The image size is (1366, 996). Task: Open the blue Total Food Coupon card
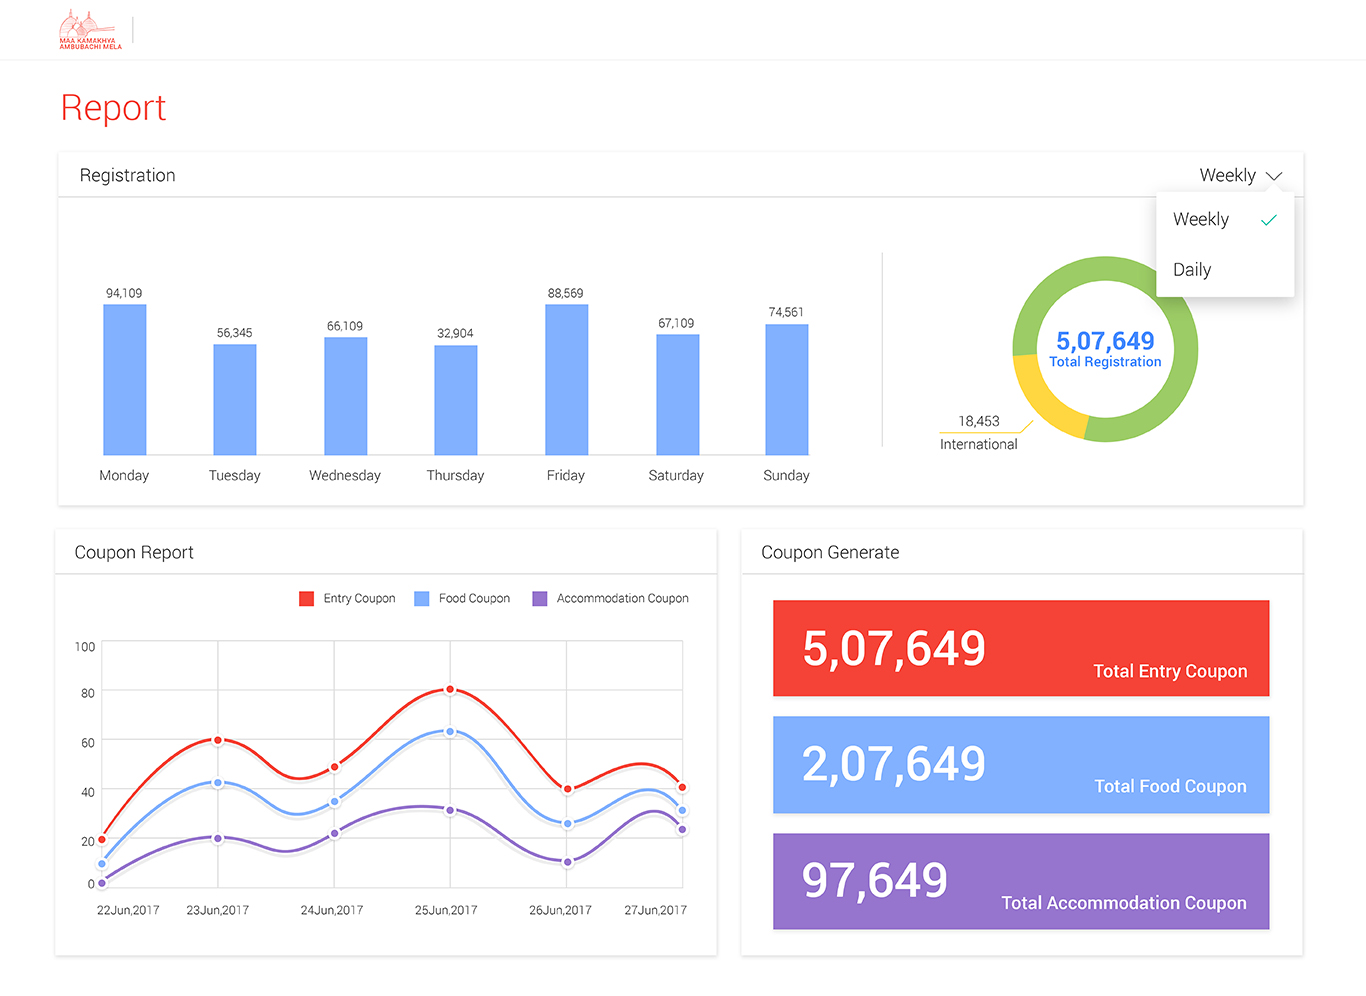1020,765
